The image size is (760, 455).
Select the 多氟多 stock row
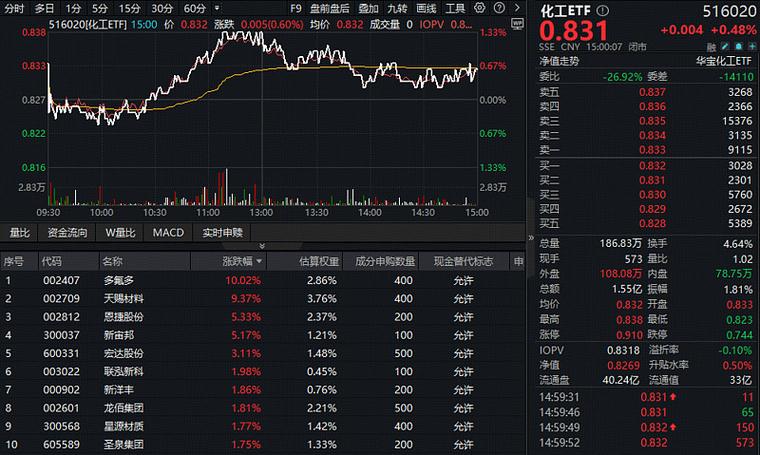click(118, 280)
